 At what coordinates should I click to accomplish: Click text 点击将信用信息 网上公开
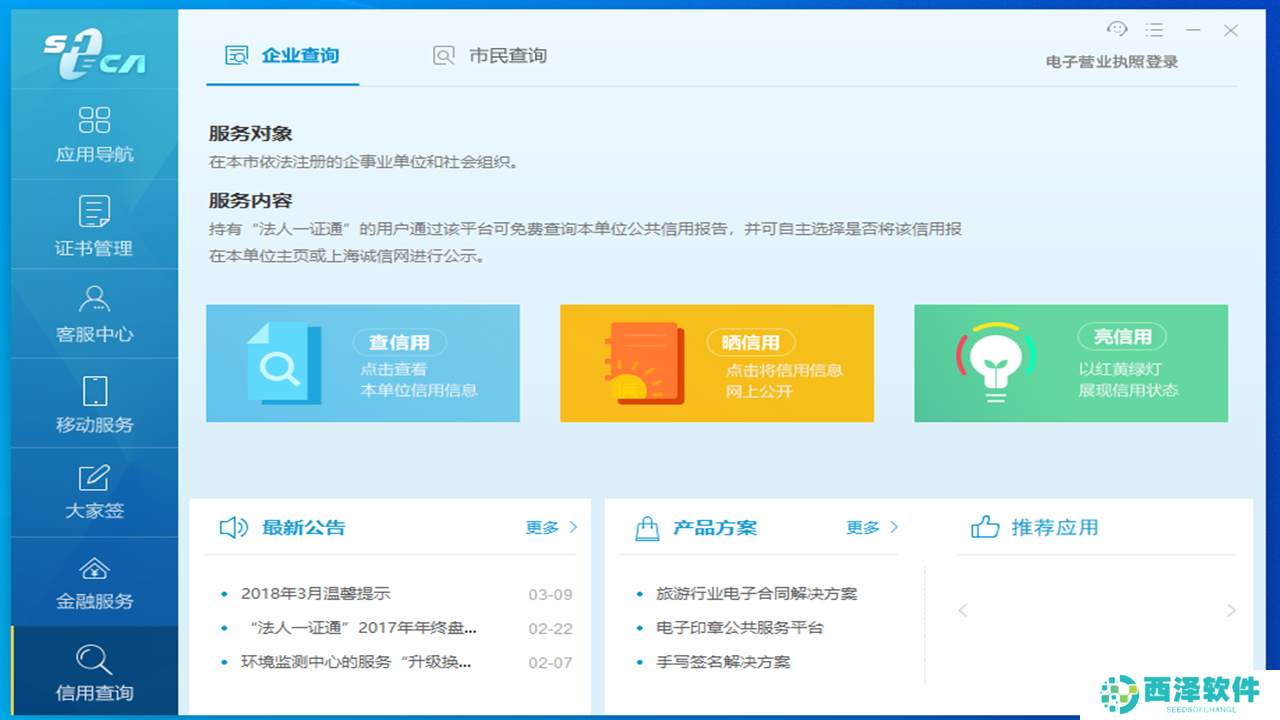click(784, 381)
